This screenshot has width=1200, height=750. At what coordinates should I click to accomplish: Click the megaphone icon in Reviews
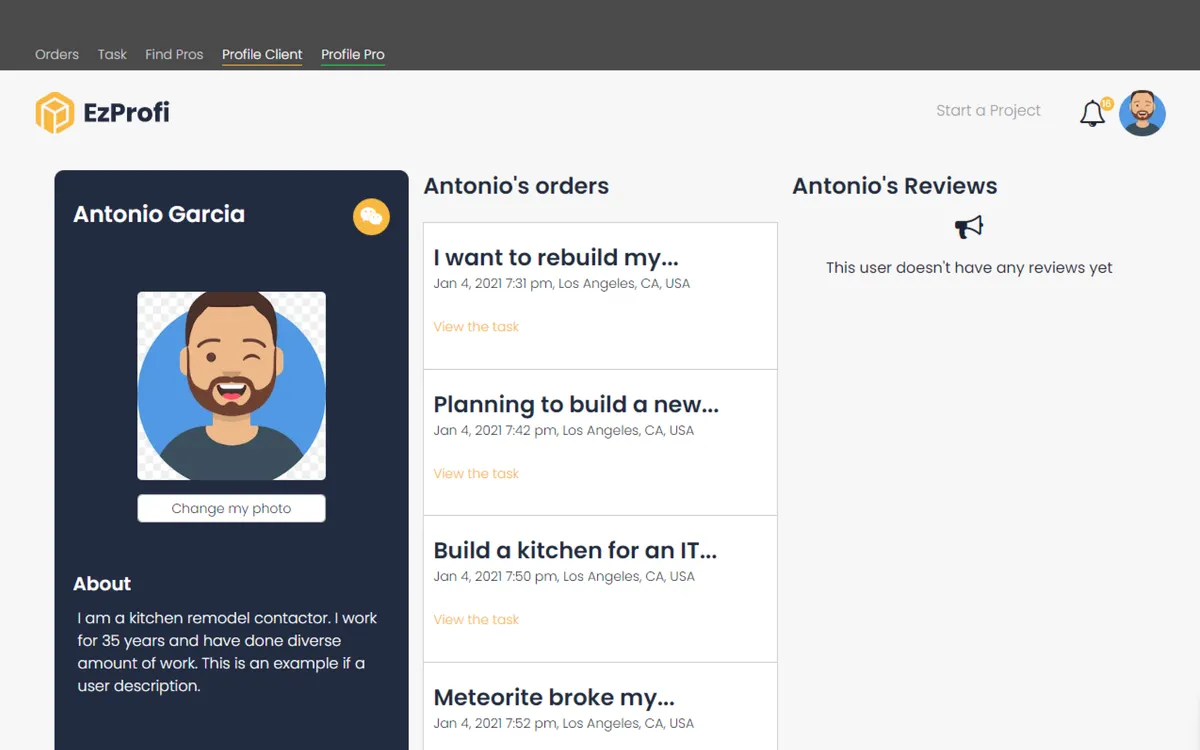(969, 228)
